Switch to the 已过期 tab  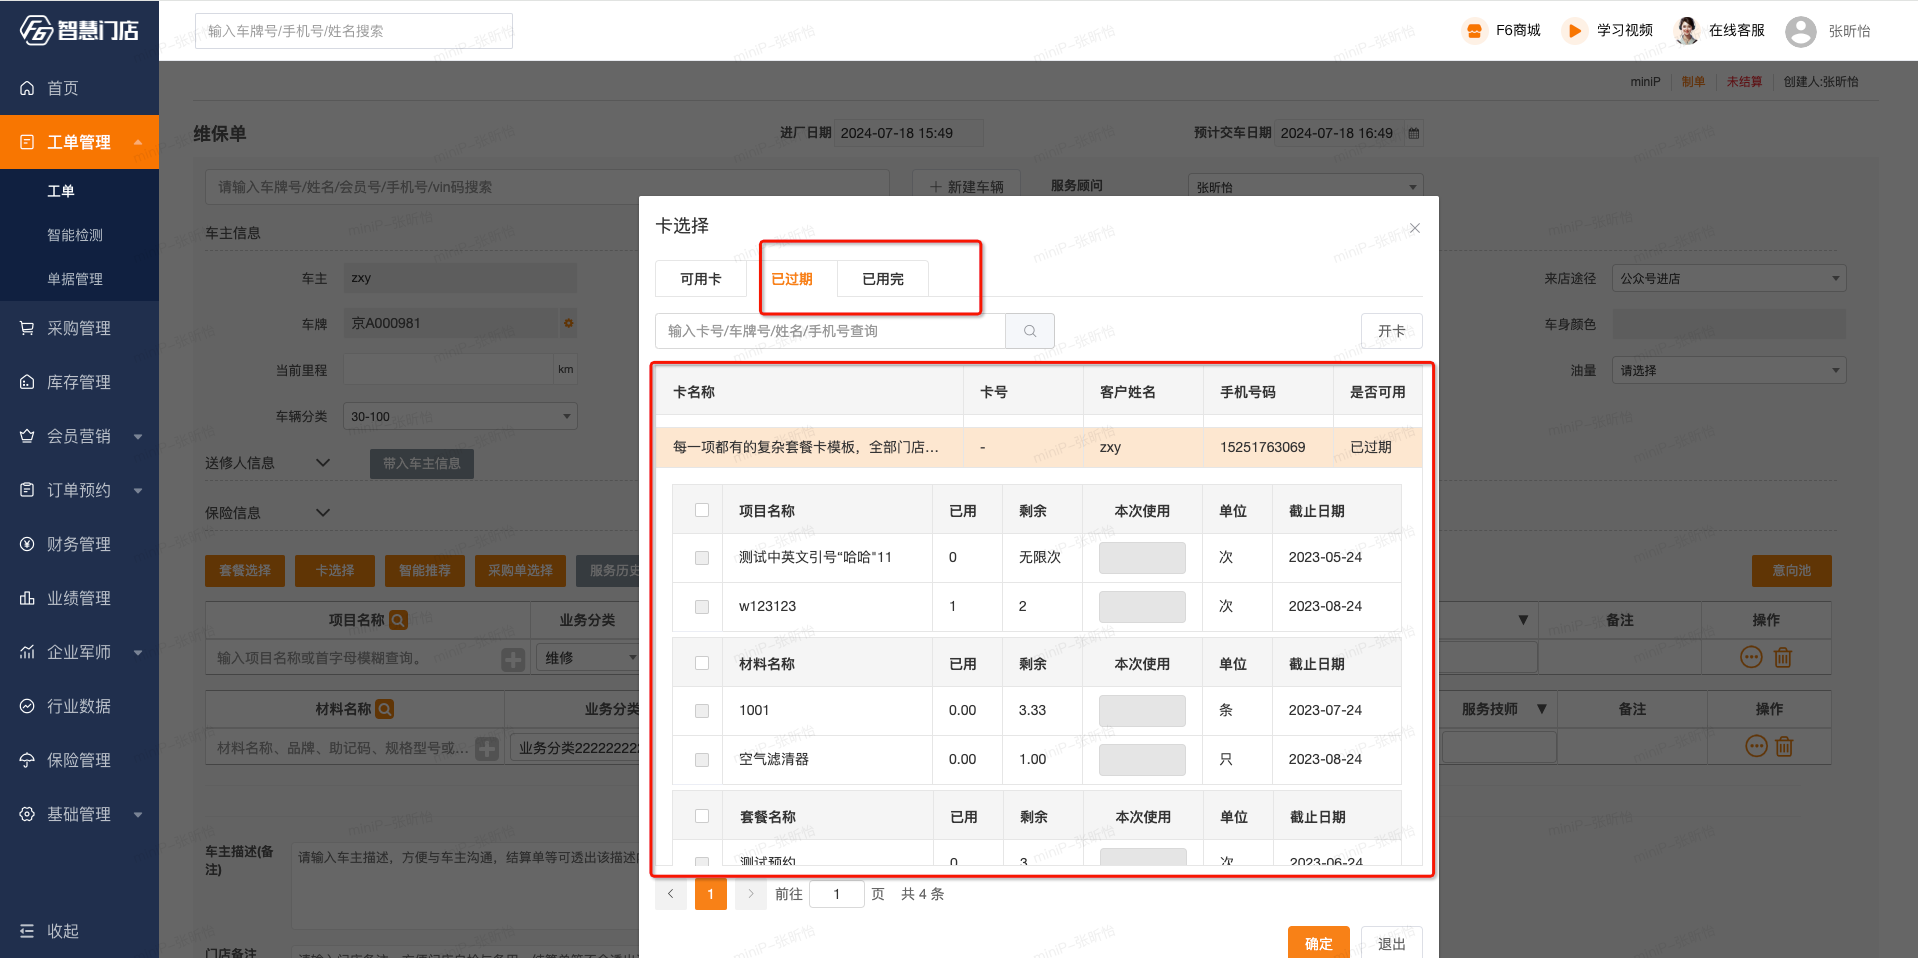pyautogui.click(x=792, y=279)
